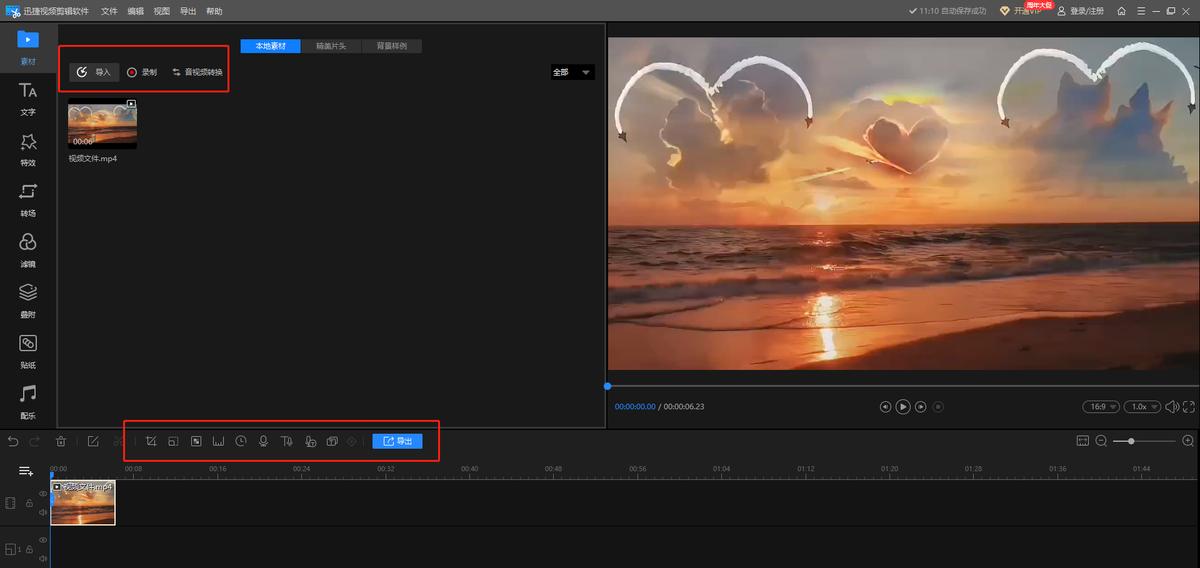
Task: Open the 文件 menu
Action: pyautogui.click(x=109, y=11)
